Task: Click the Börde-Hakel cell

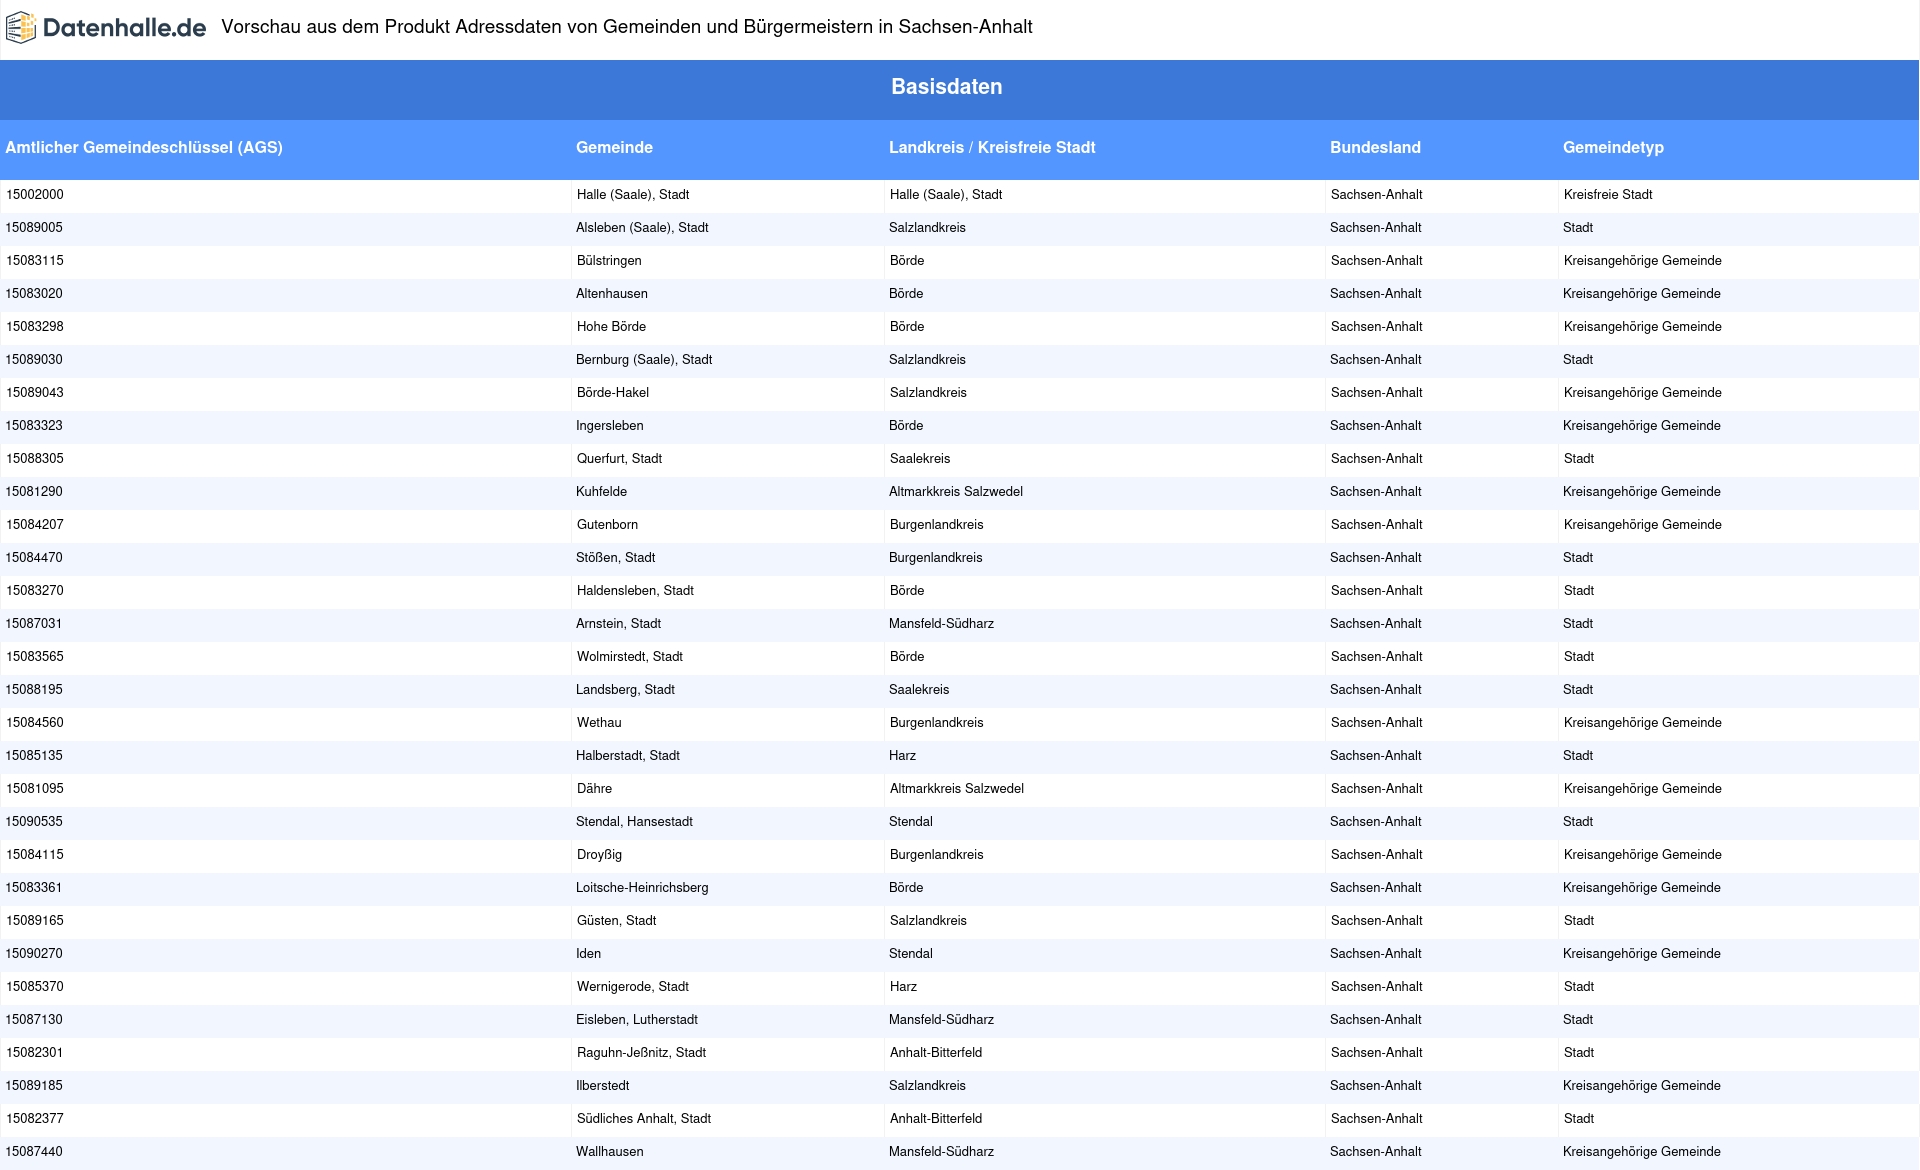Action: pyautogui.click(x=613, y=393)
